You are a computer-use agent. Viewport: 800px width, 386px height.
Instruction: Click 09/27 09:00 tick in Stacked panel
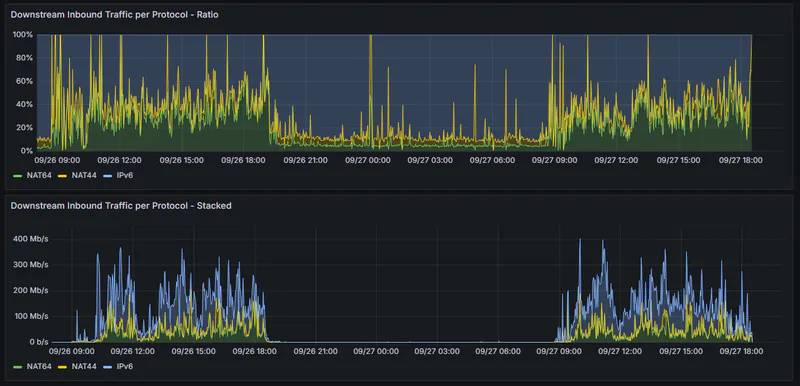point(559,351)
